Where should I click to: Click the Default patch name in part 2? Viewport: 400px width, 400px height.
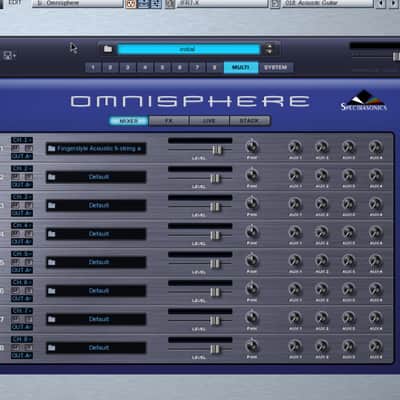point(99,177)
